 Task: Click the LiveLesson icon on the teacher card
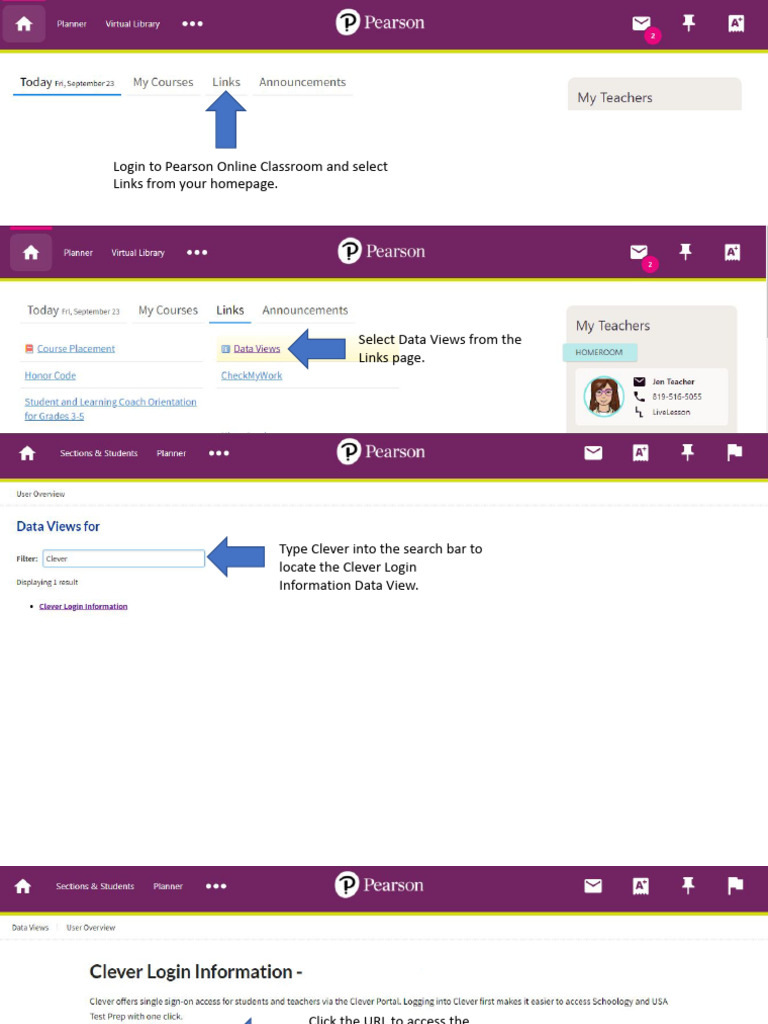click(x=639, y=411)
